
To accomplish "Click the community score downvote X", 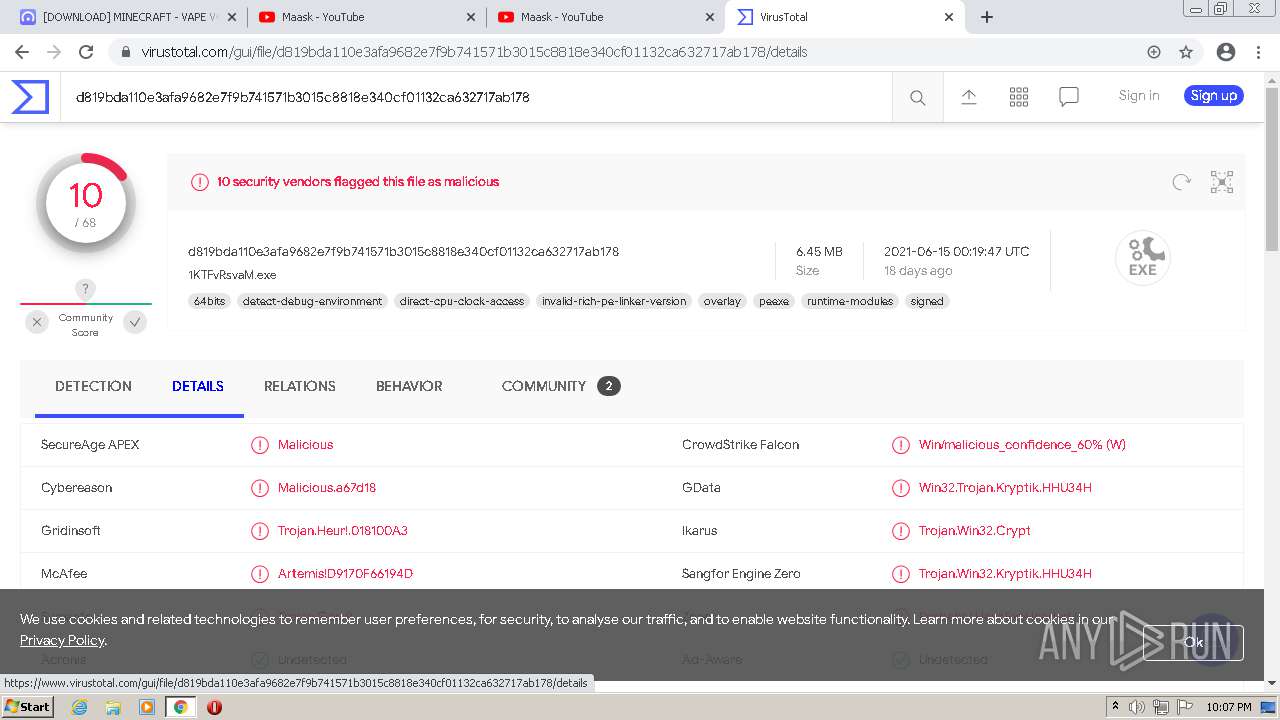I will point(37,322).
